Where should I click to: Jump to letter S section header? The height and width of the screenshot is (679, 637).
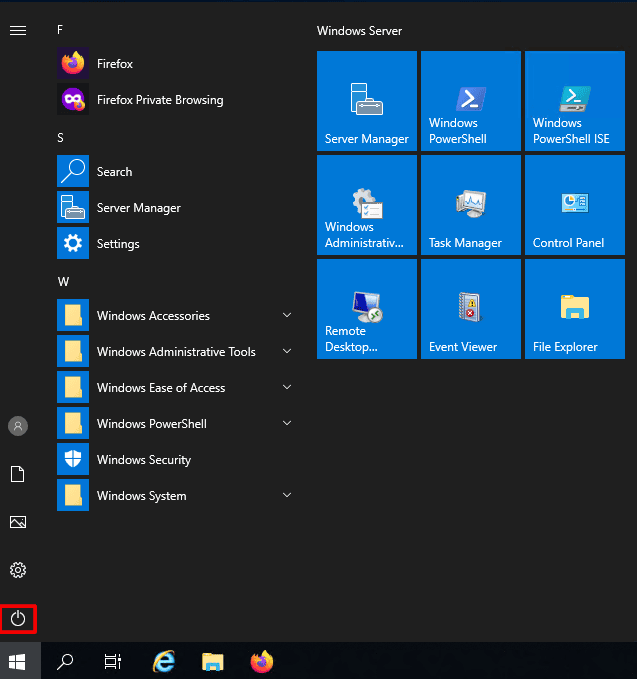[x=61, y=138]
